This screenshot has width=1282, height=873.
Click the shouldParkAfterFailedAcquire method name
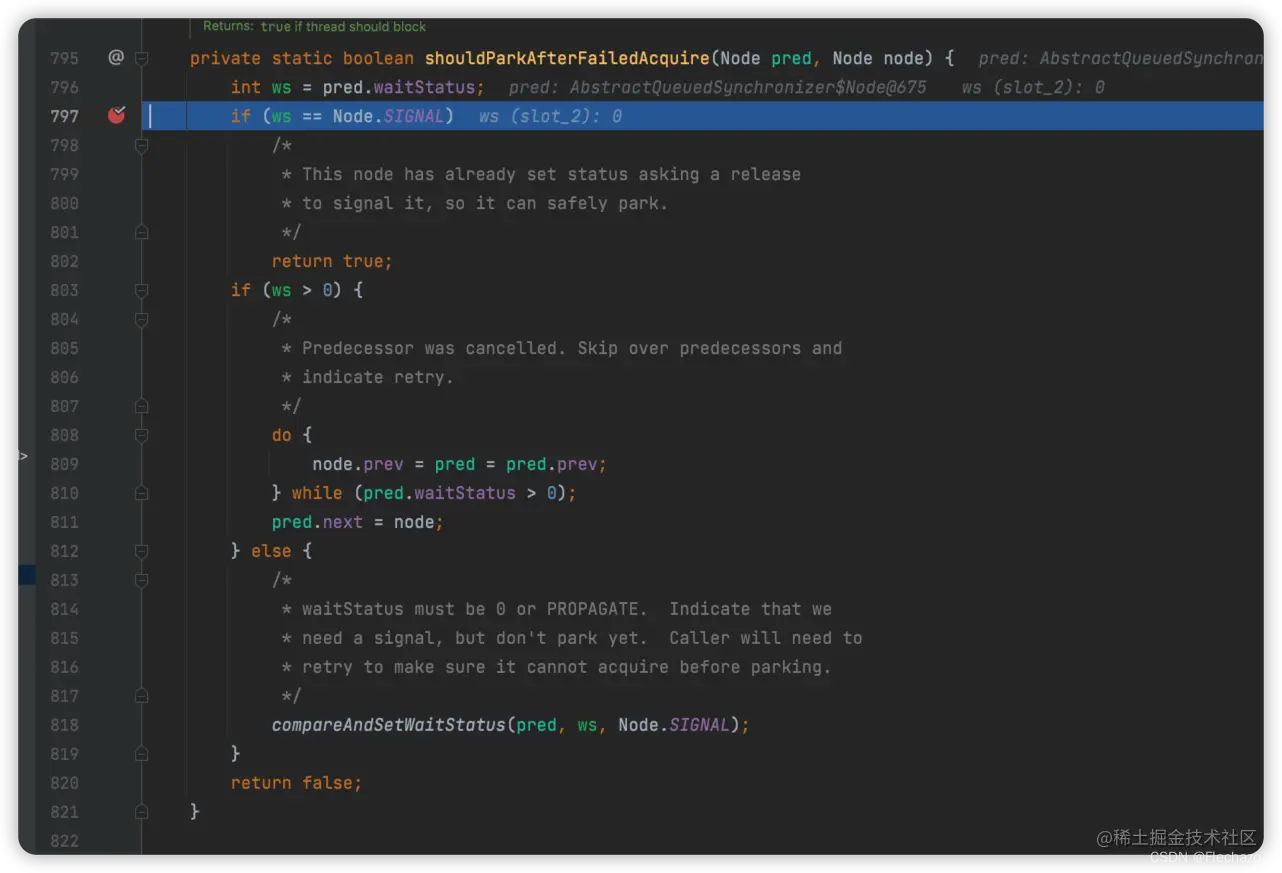(567, 58)
